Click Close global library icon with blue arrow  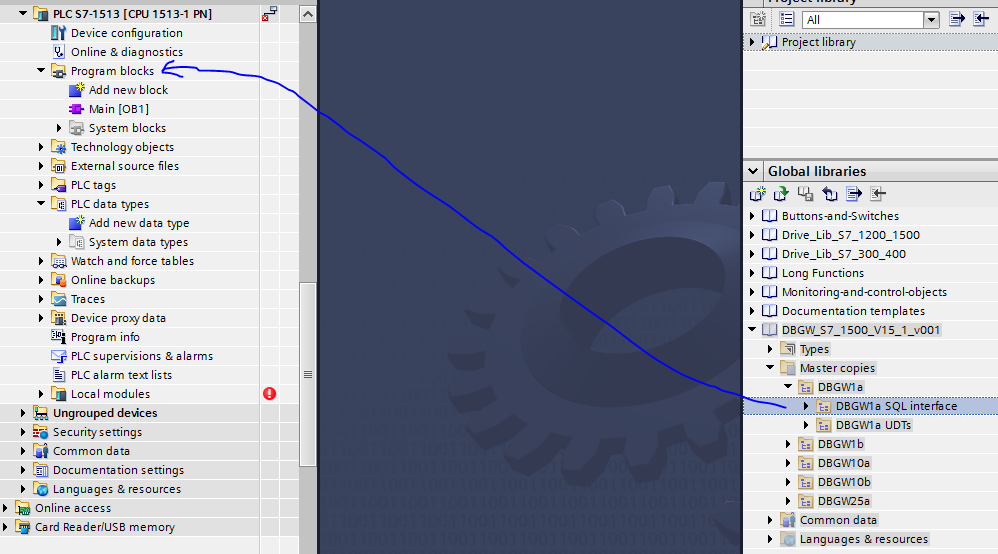point(829,194)
